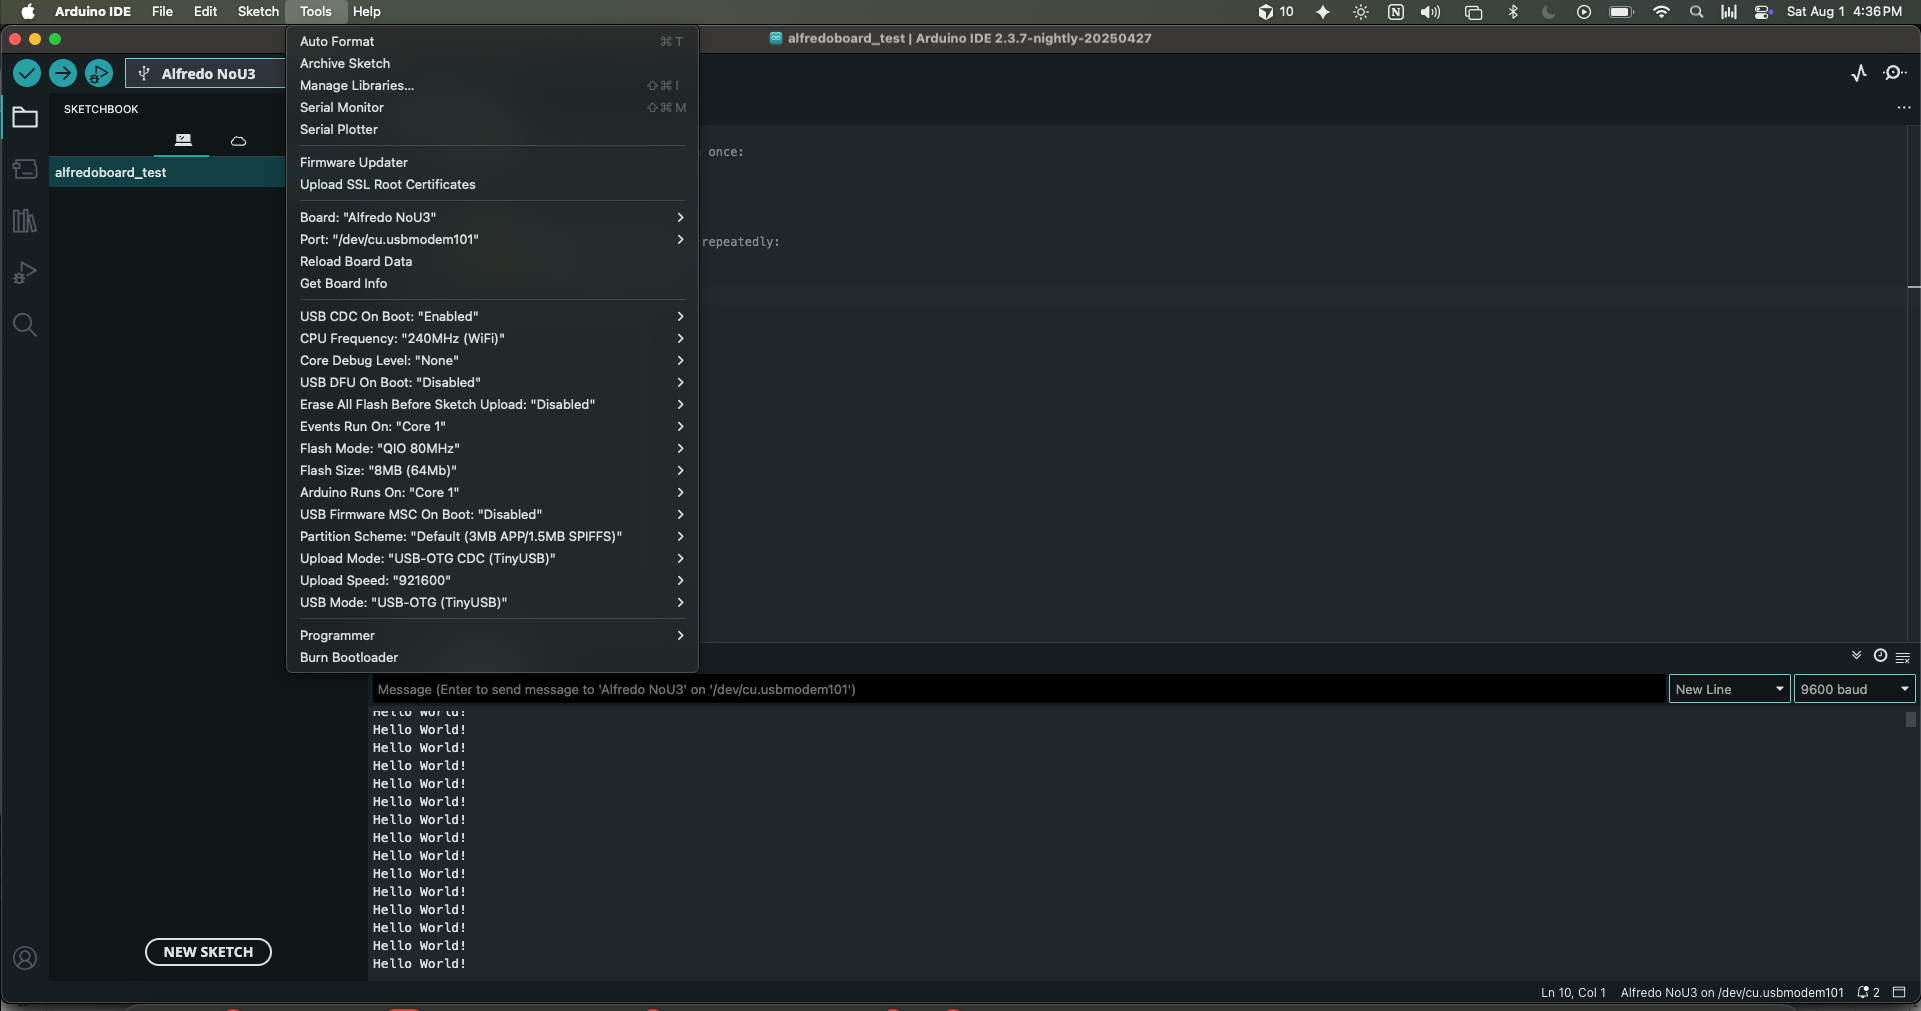
Task: Expand Erase All Flash Before Sketch Upload submenu
Action: coord(492,404)
